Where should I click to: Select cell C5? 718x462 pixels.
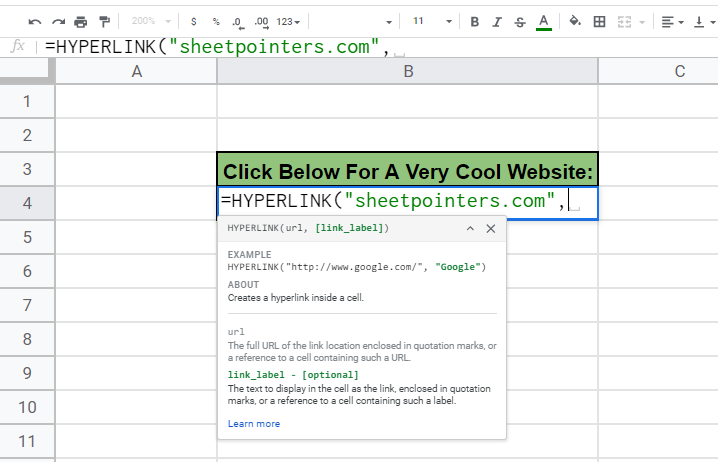(658, 237)
